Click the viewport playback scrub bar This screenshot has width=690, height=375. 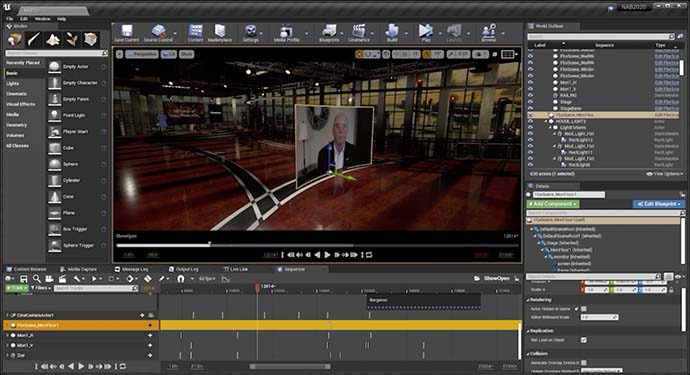[x=317, y=245]
